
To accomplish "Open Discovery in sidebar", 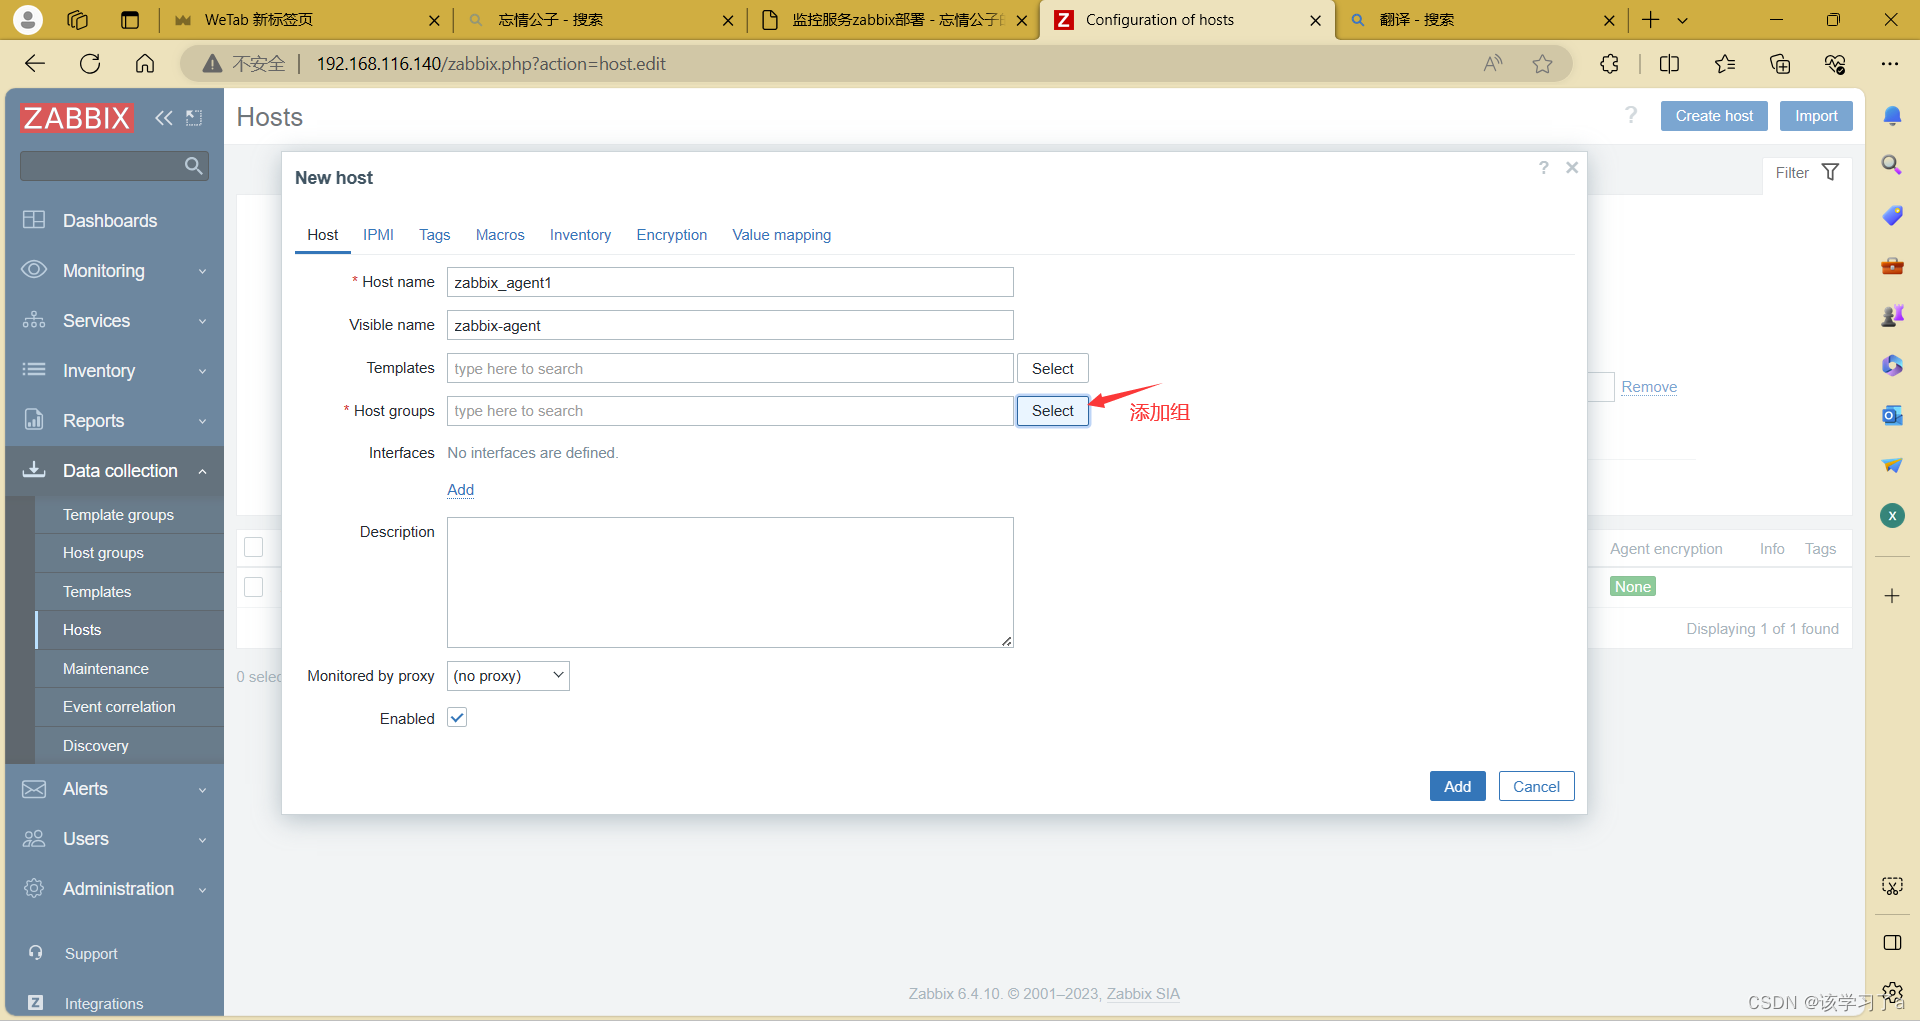I will [129, 745].
